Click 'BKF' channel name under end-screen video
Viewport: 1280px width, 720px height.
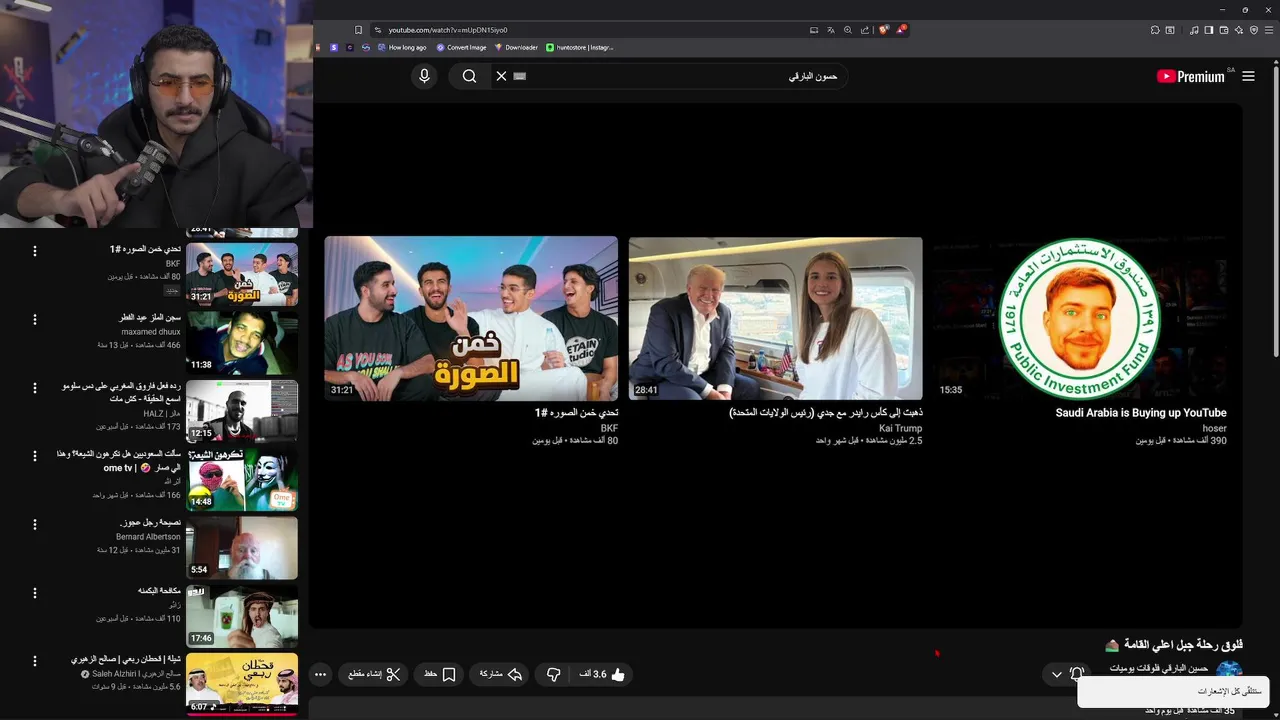(609, 428)
